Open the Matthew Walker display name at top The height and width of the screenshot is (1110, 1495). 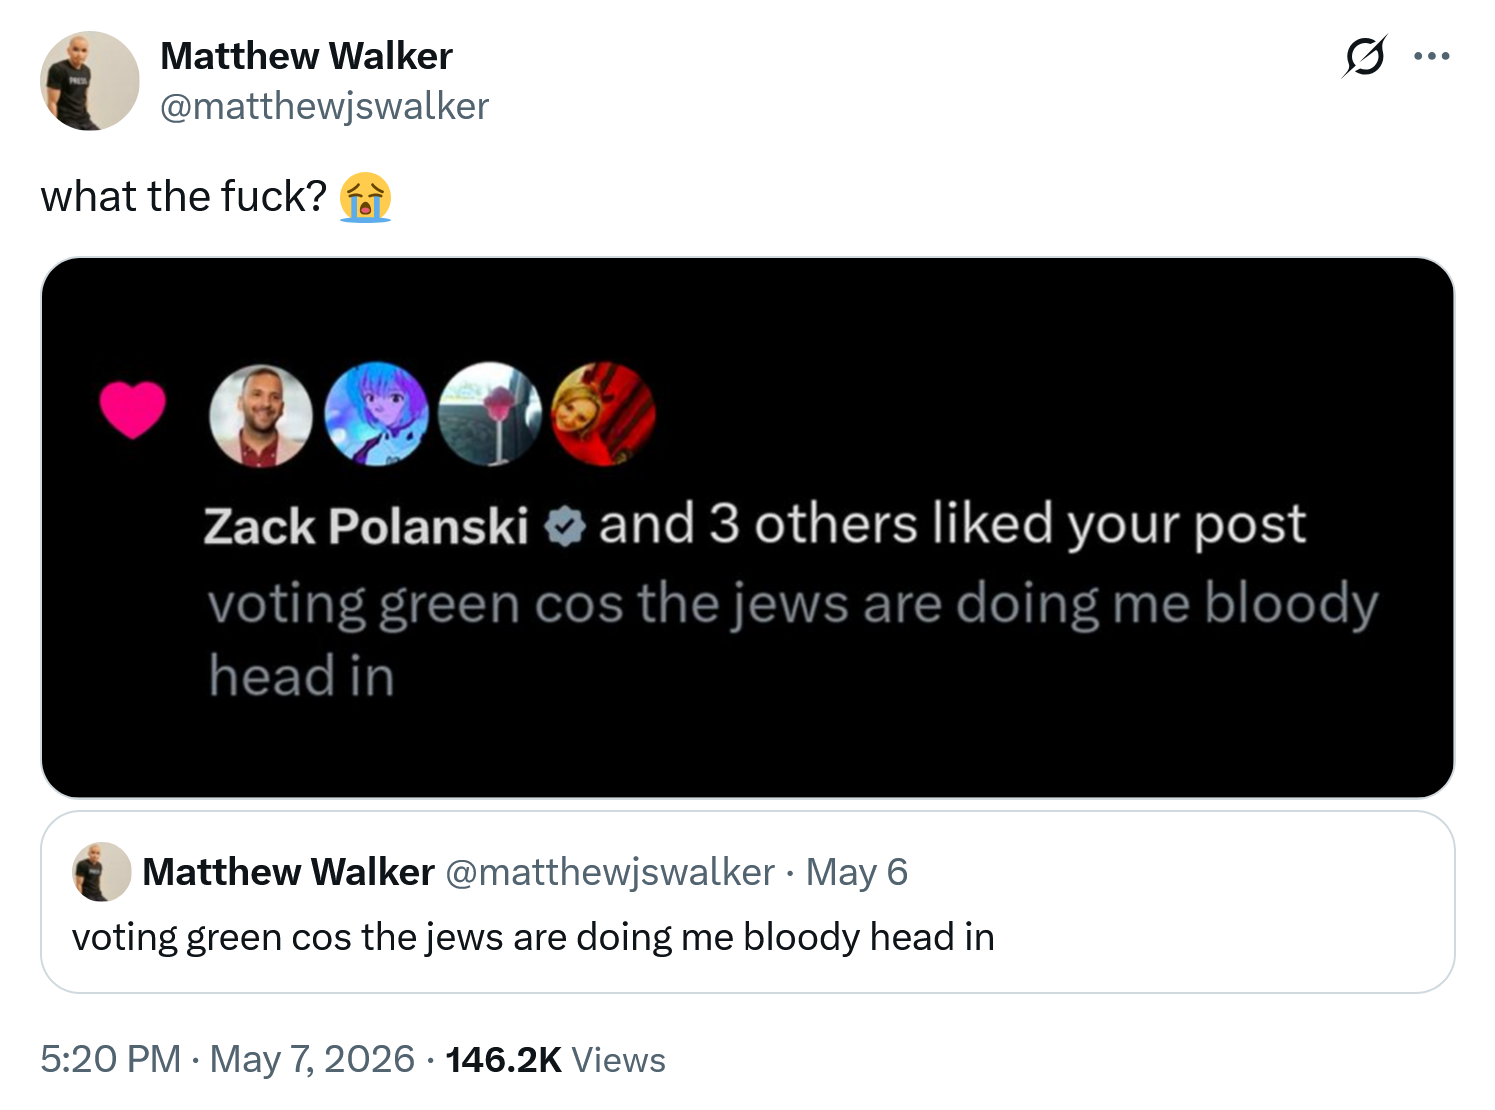(x=306, y=56)
